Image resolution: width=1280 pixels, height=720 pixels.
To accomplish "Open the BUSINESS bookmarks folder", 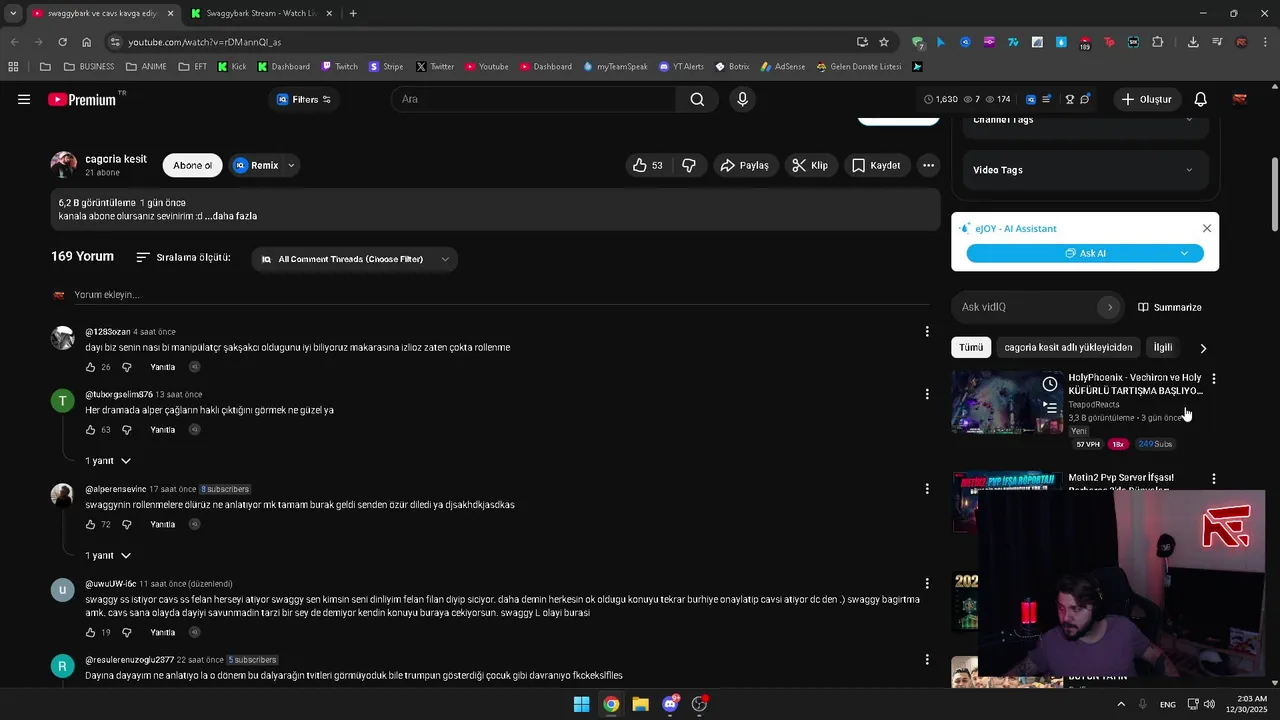I will pos(89,67).
